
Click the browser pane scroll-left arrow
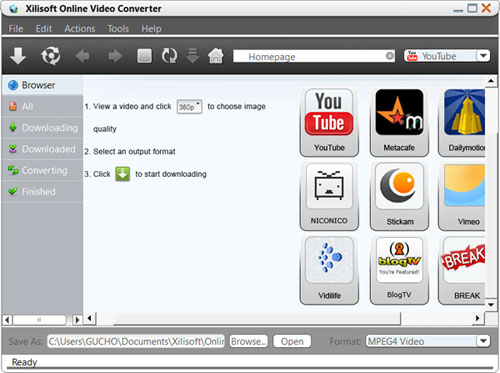click(89, 318)
